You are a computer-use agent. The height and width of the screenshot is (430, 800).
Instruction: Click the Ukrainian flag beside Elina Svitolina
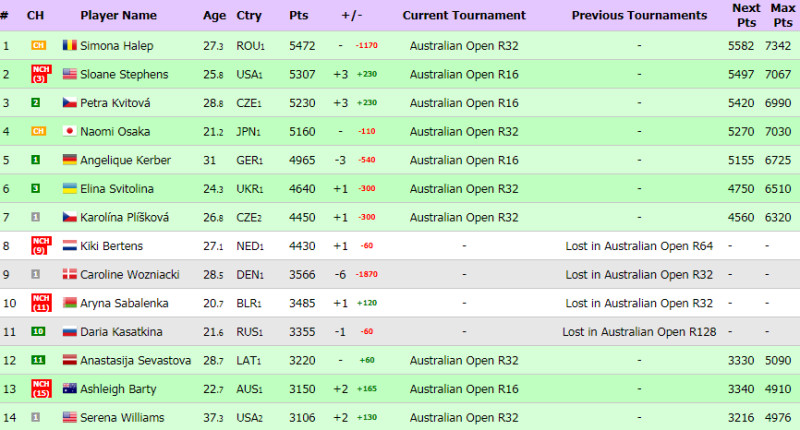[69, 188]
